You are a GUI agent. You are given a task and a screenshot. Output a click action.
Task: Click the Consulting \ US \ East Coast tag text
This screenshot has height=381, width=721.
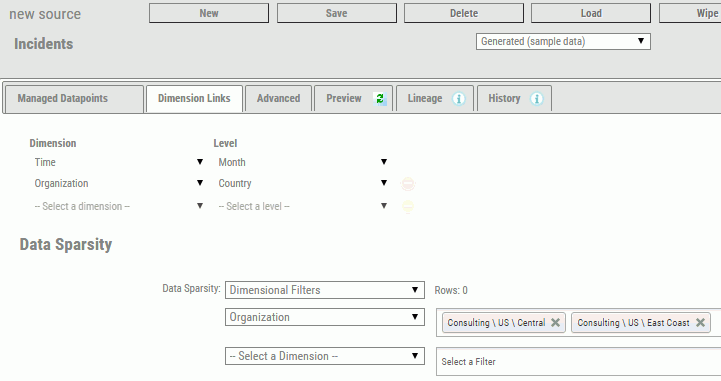pyautogui.click(x=633, y=323)
